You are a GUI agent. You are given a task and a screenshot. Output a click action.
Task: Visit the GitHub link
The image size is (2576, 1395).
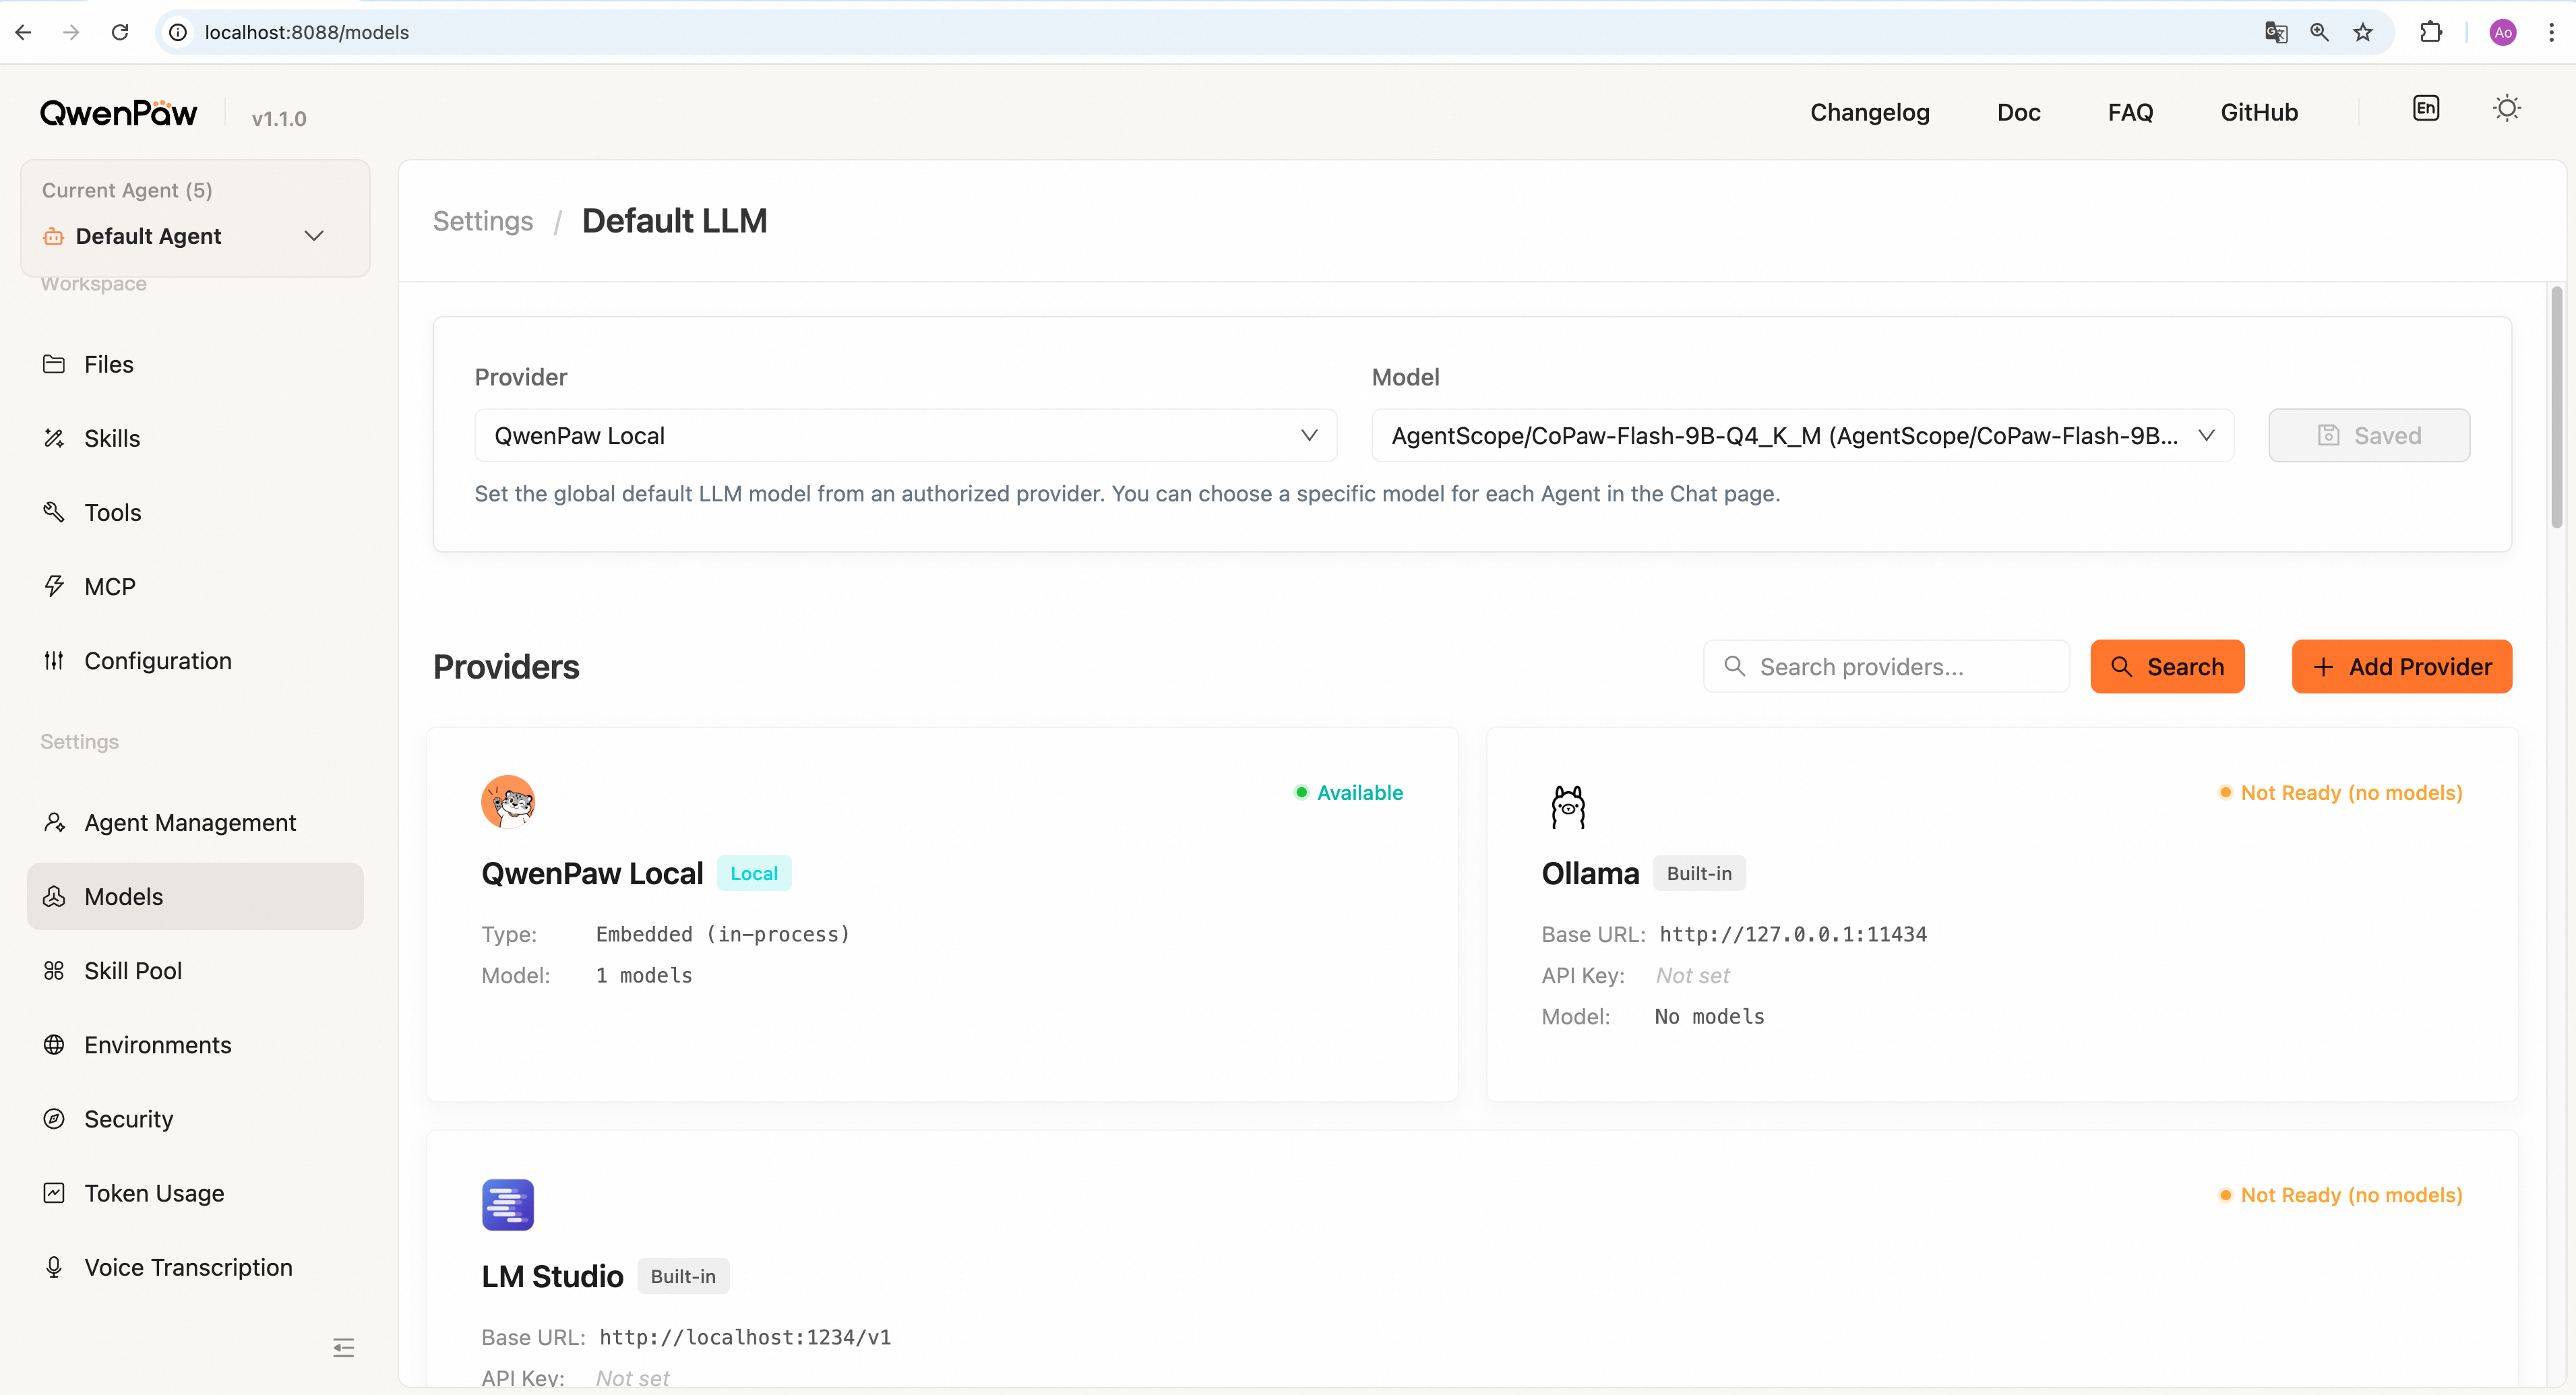tap(2259, 112)
